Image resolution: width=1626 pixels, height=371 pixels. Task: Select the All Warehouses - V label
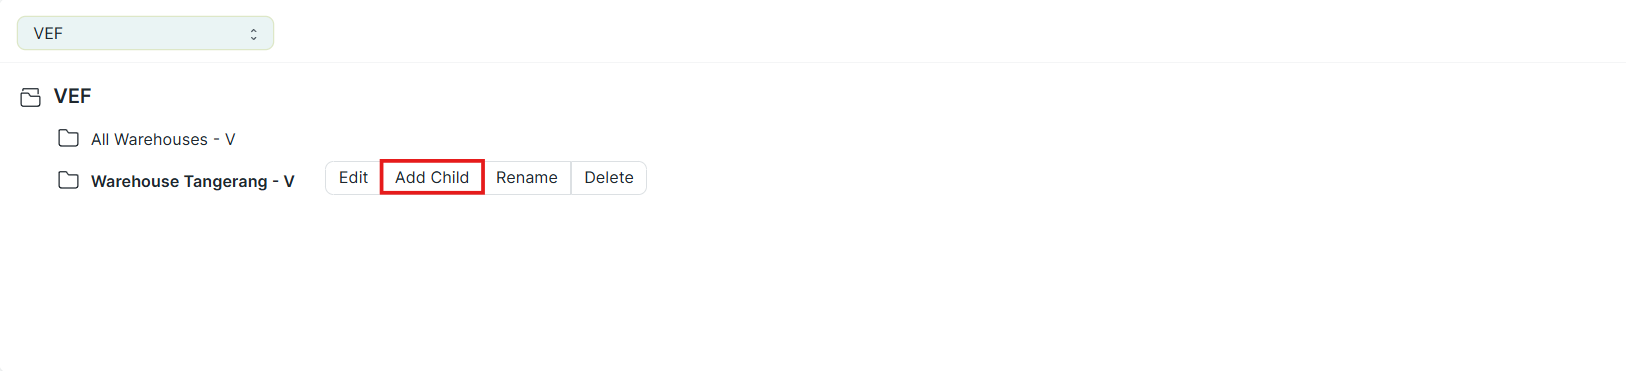point(163,139)
